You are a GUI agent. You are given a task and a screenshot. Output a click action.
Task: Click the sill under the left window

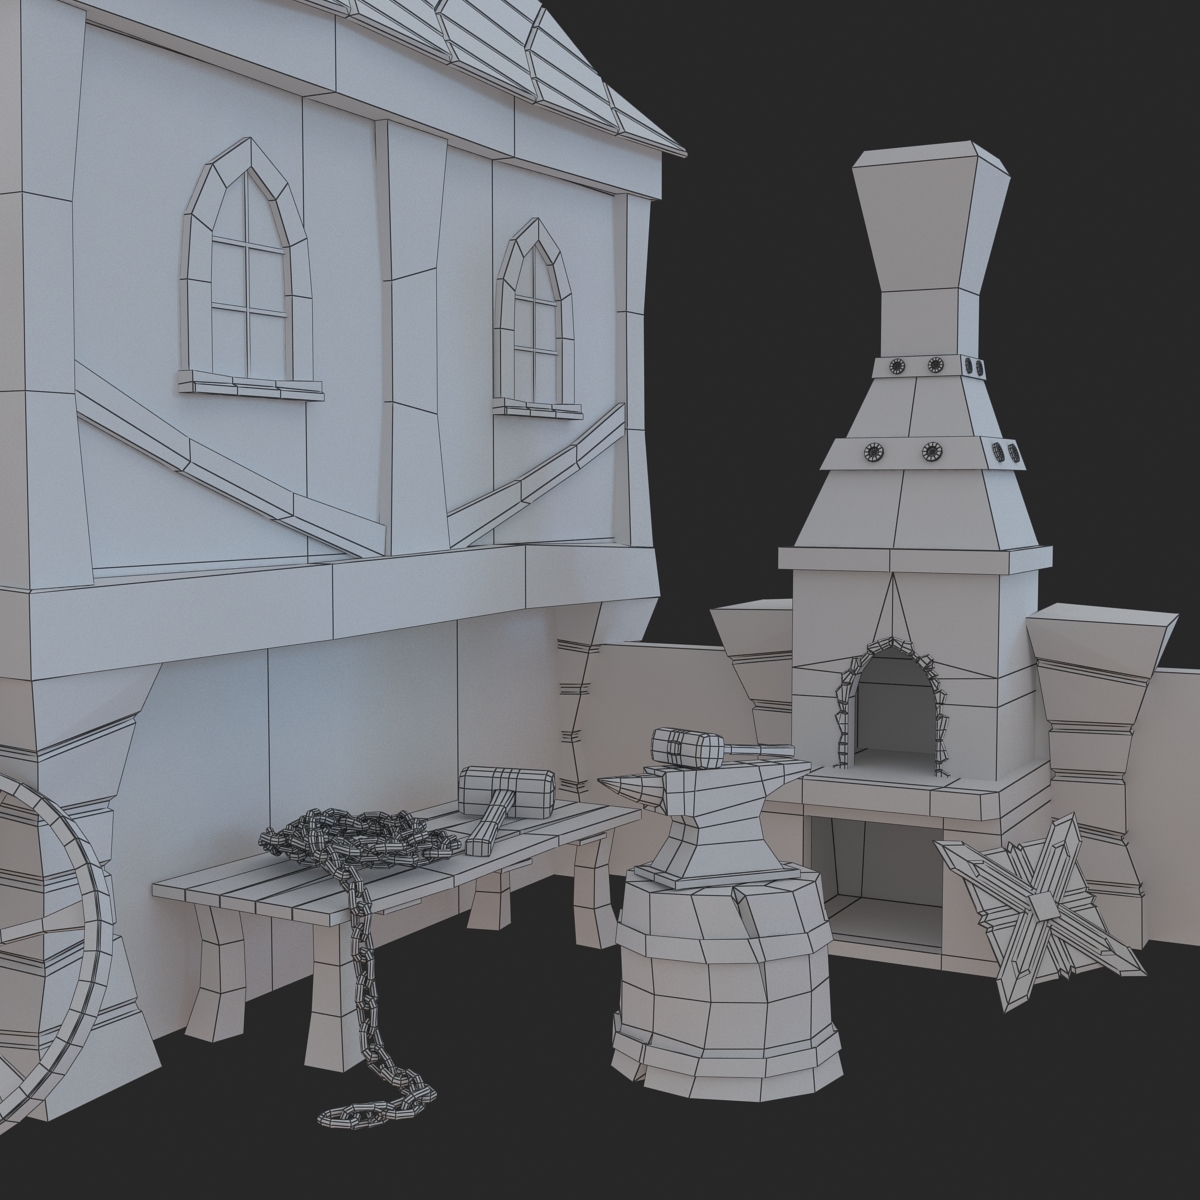point(250,386)
